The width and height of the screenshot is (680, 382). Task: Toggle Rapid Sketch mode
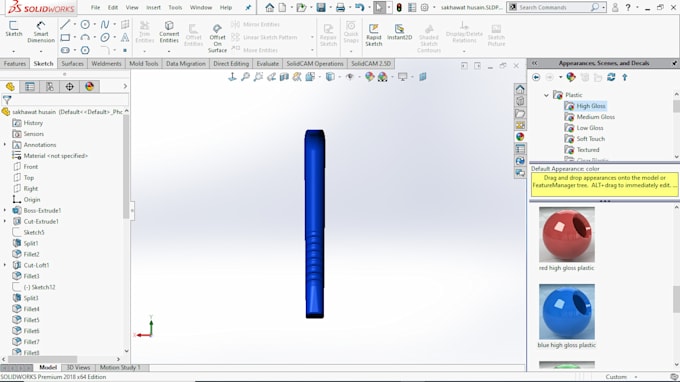pos(373,35)
